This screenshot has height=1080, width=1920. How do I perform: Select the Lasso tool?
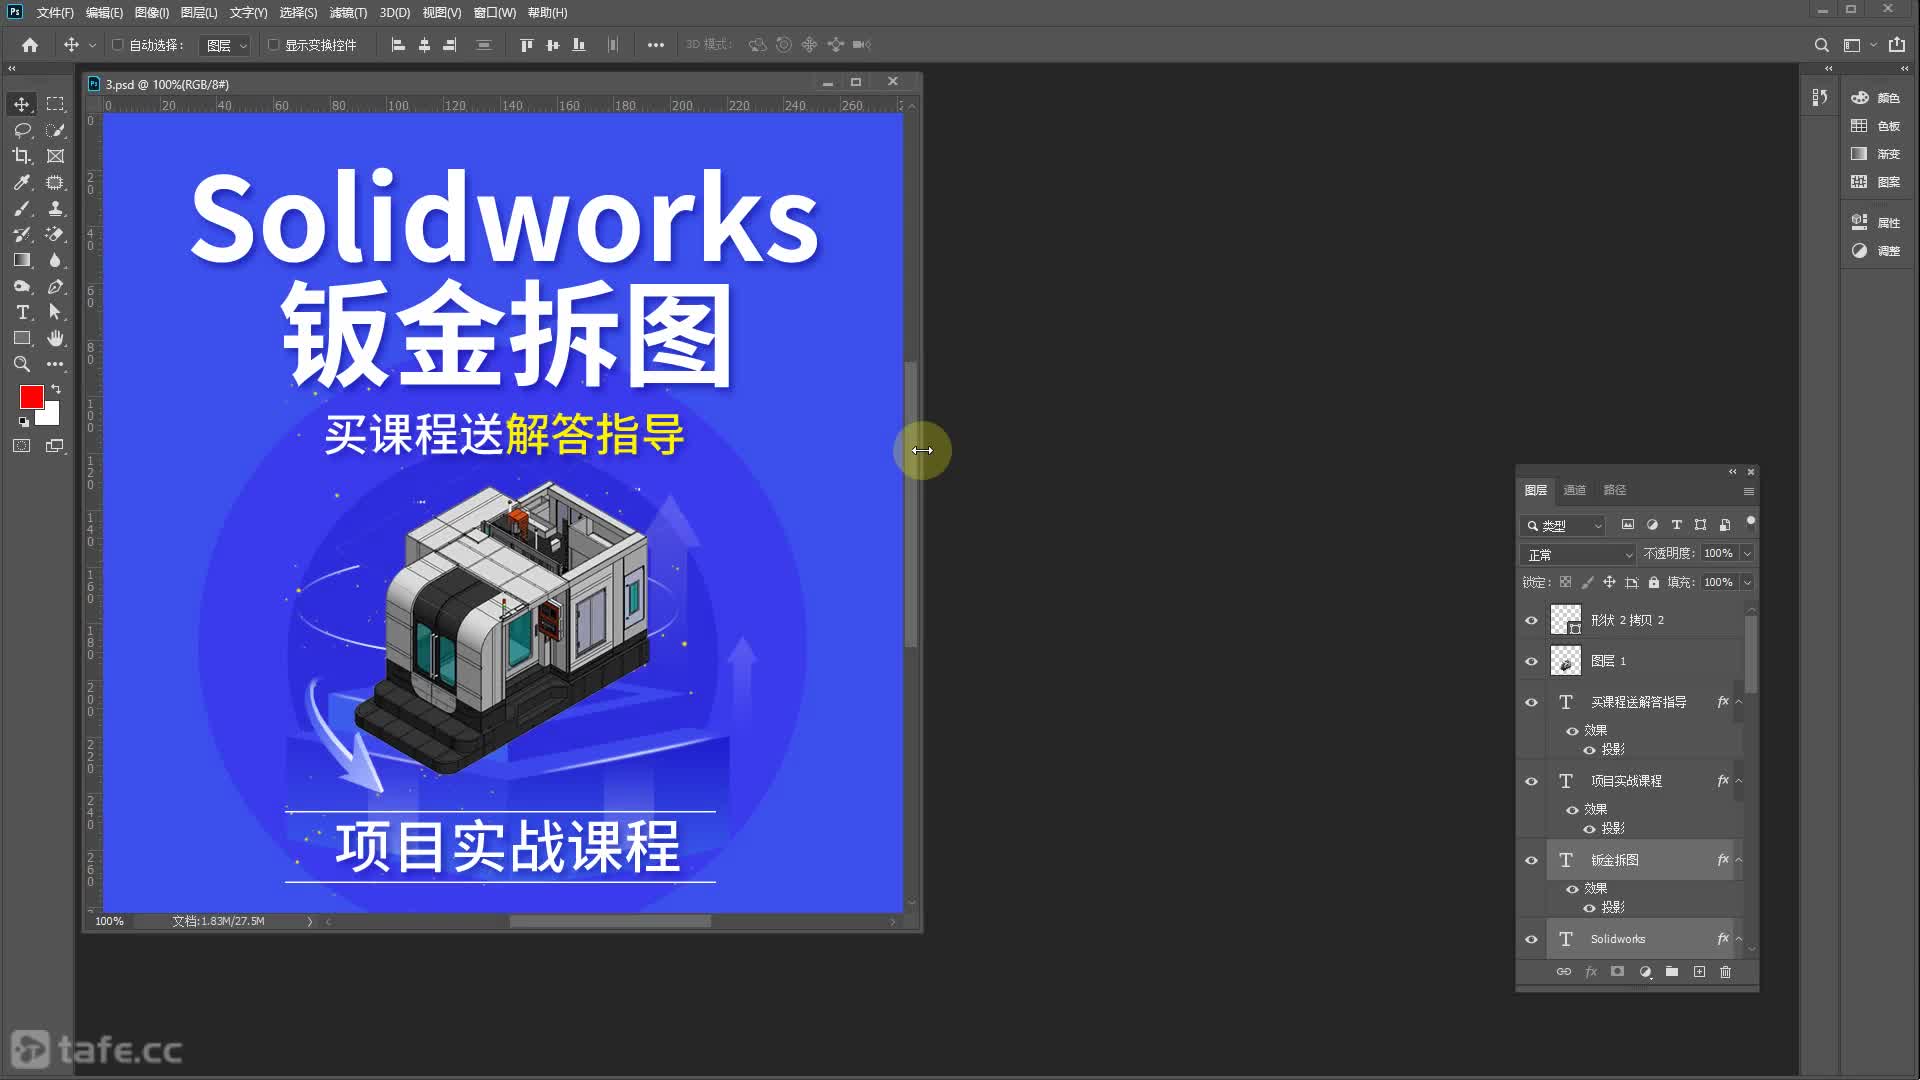tap(22, 130)
